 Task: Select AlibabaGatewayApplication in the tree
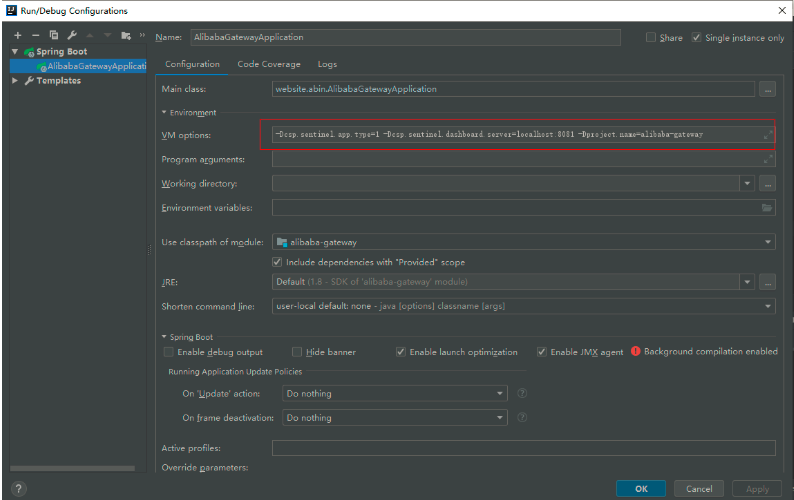[78, 66]
